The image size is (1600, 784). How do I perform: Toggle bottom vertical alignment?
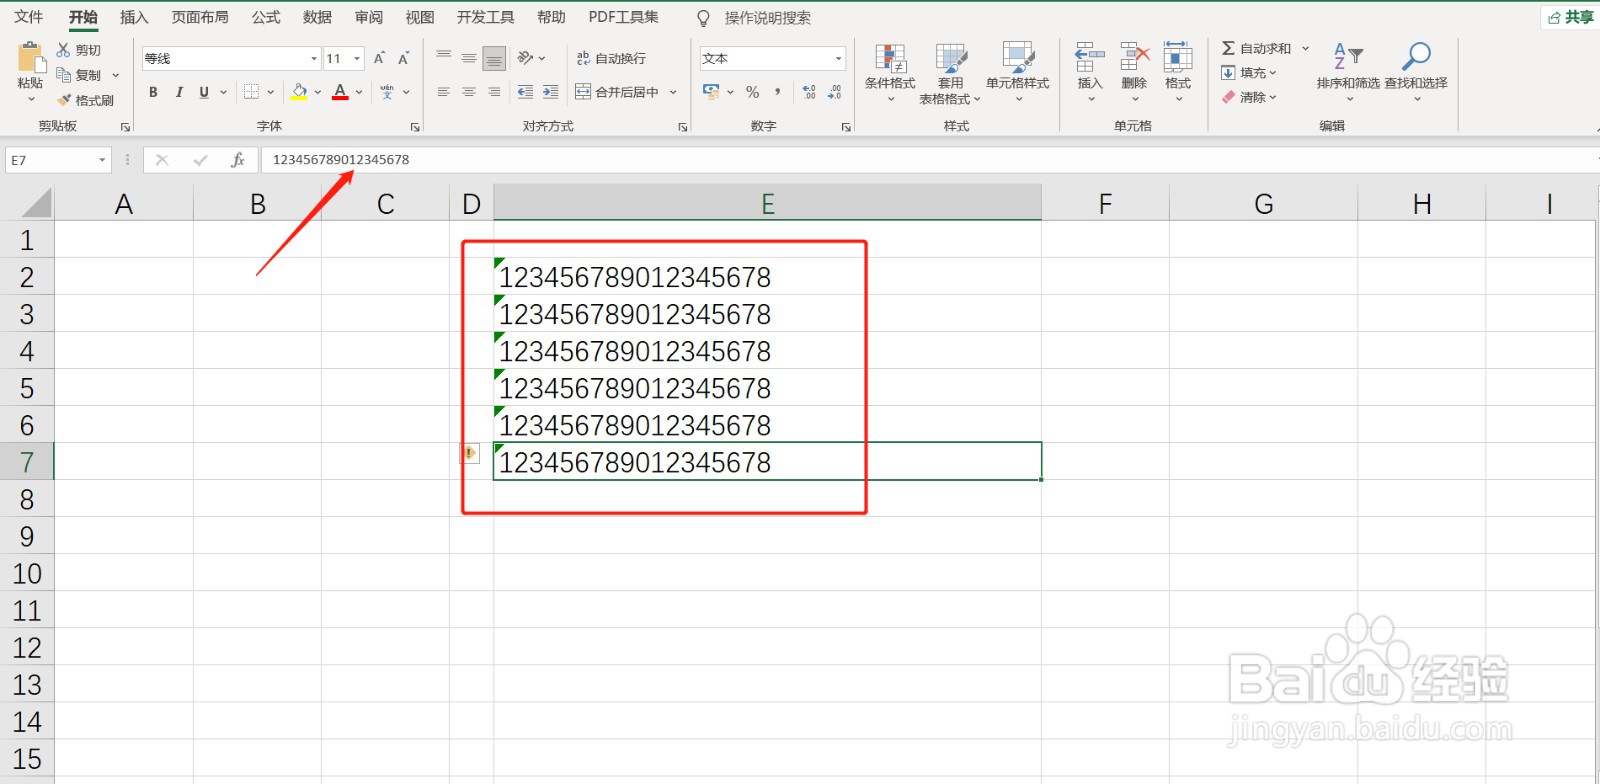(494, 59)
